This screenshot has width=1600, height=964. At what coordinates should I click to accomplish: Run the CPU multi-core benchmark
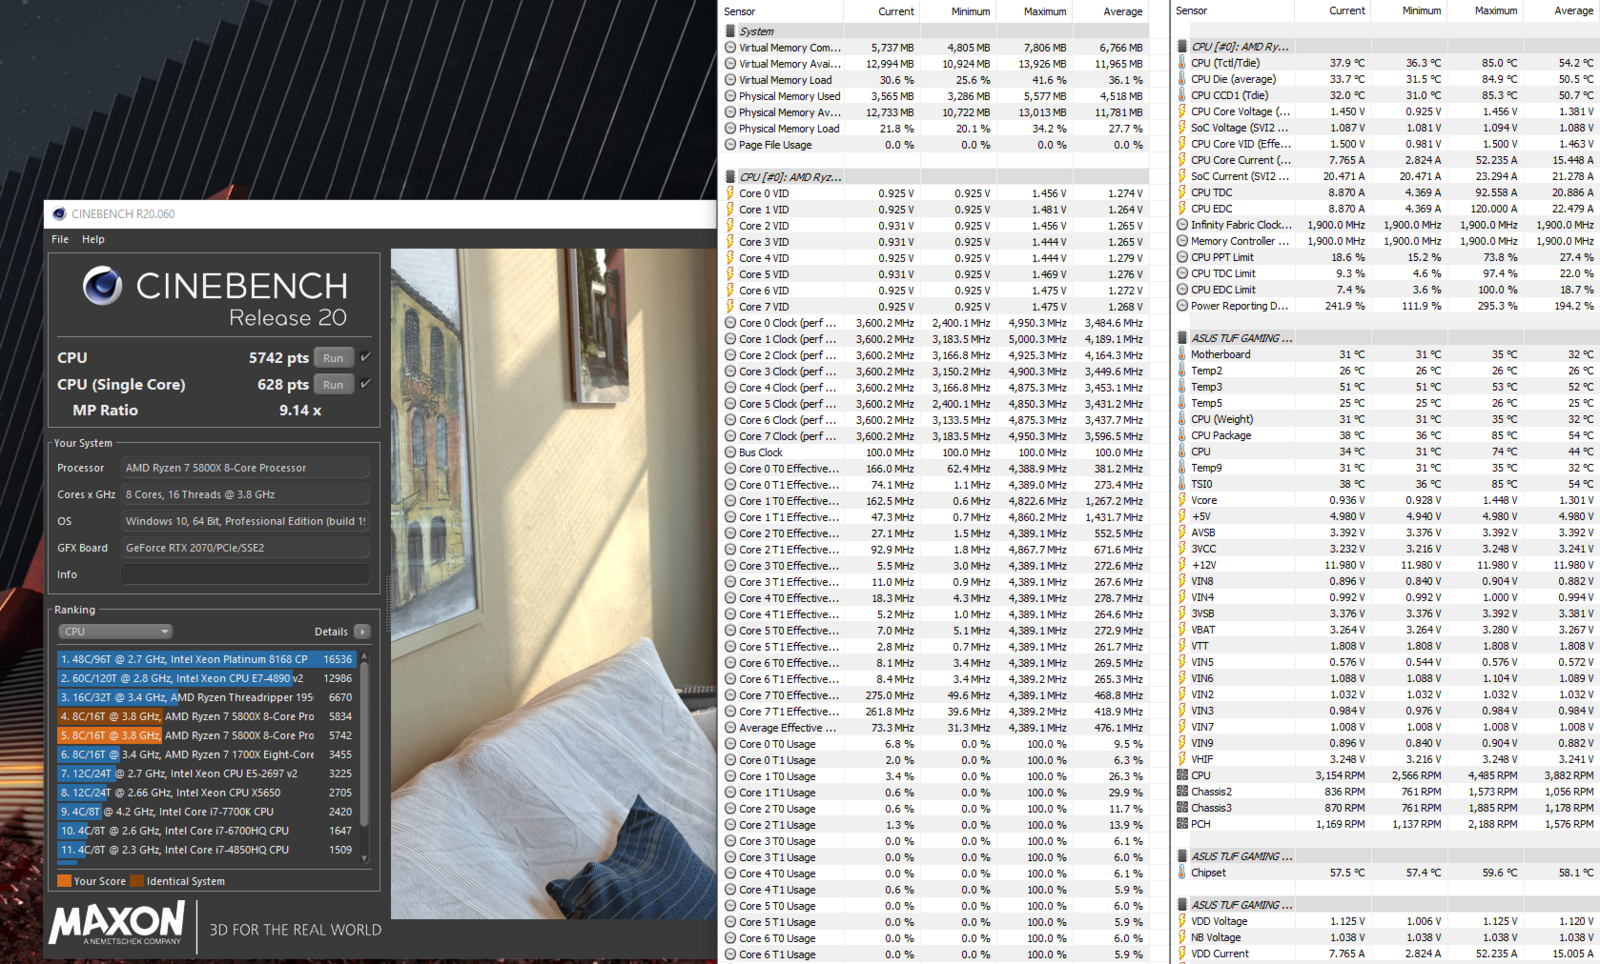(x=333, y=358)
